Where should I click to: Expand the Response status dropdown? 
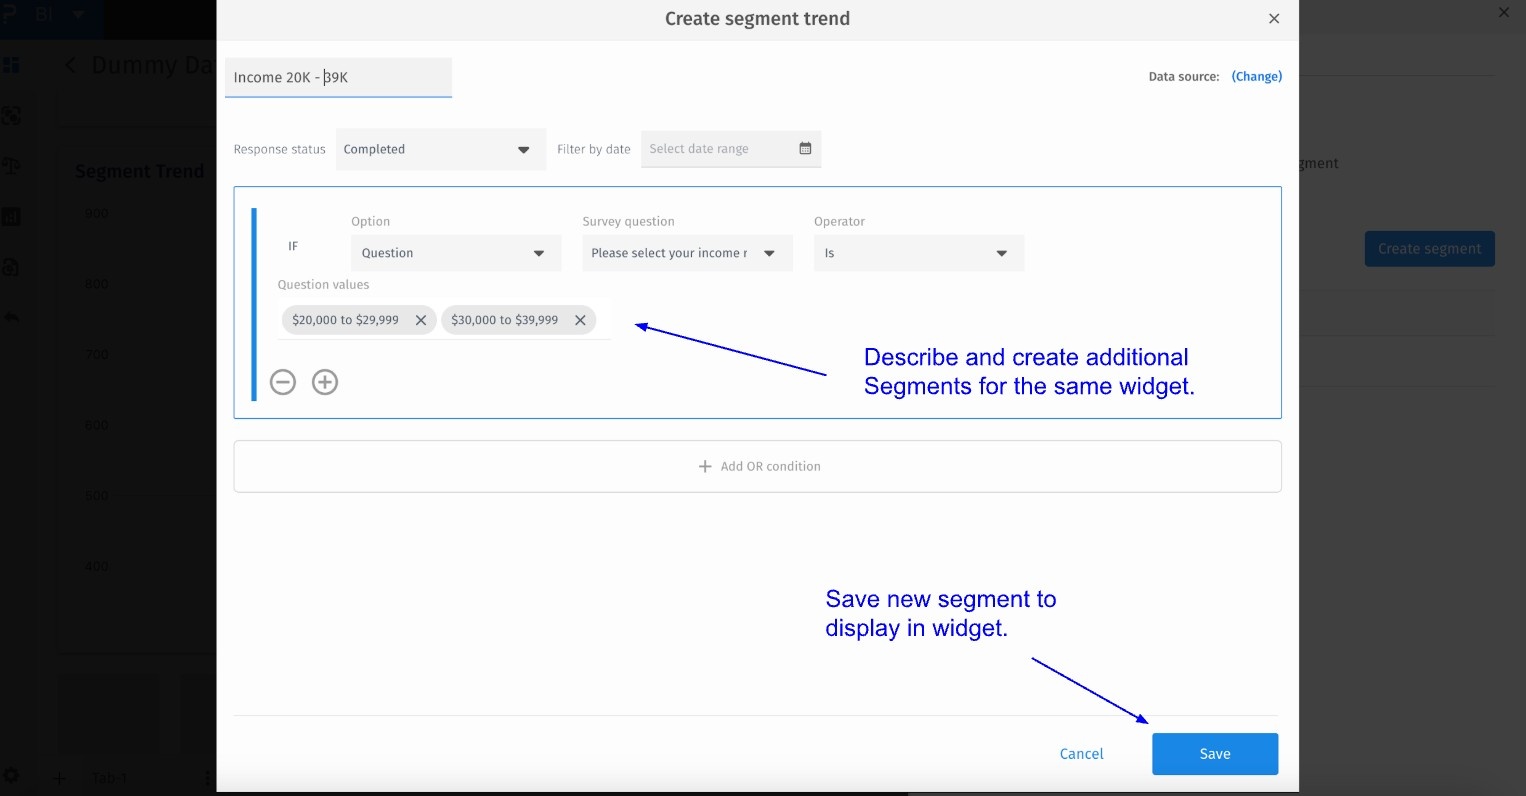(x=440, y=150)
